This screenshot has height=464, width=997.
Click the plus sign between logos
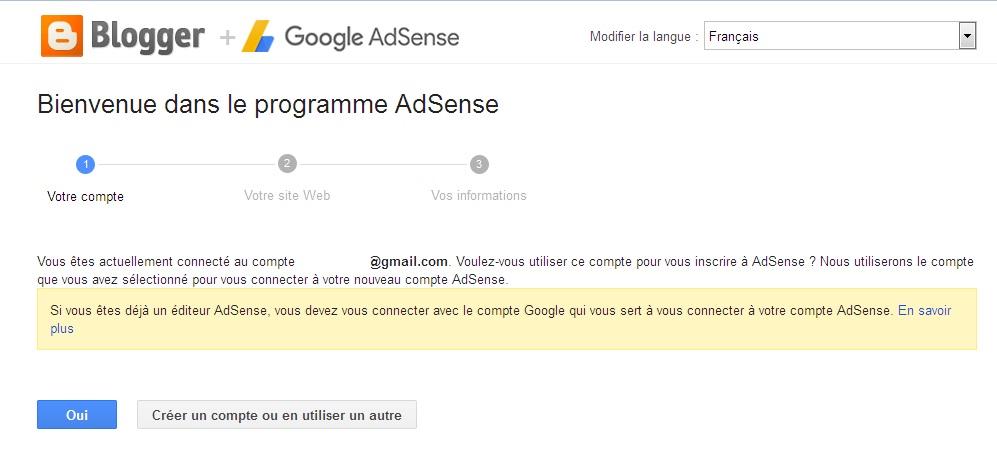point(227,38)
